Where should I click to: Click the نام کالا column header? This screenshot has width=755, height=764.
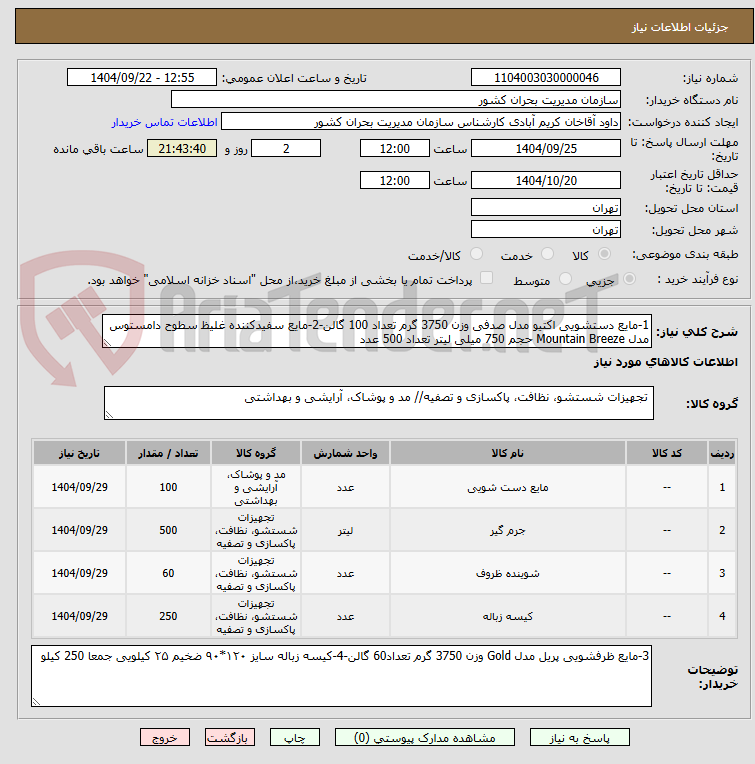508,453
